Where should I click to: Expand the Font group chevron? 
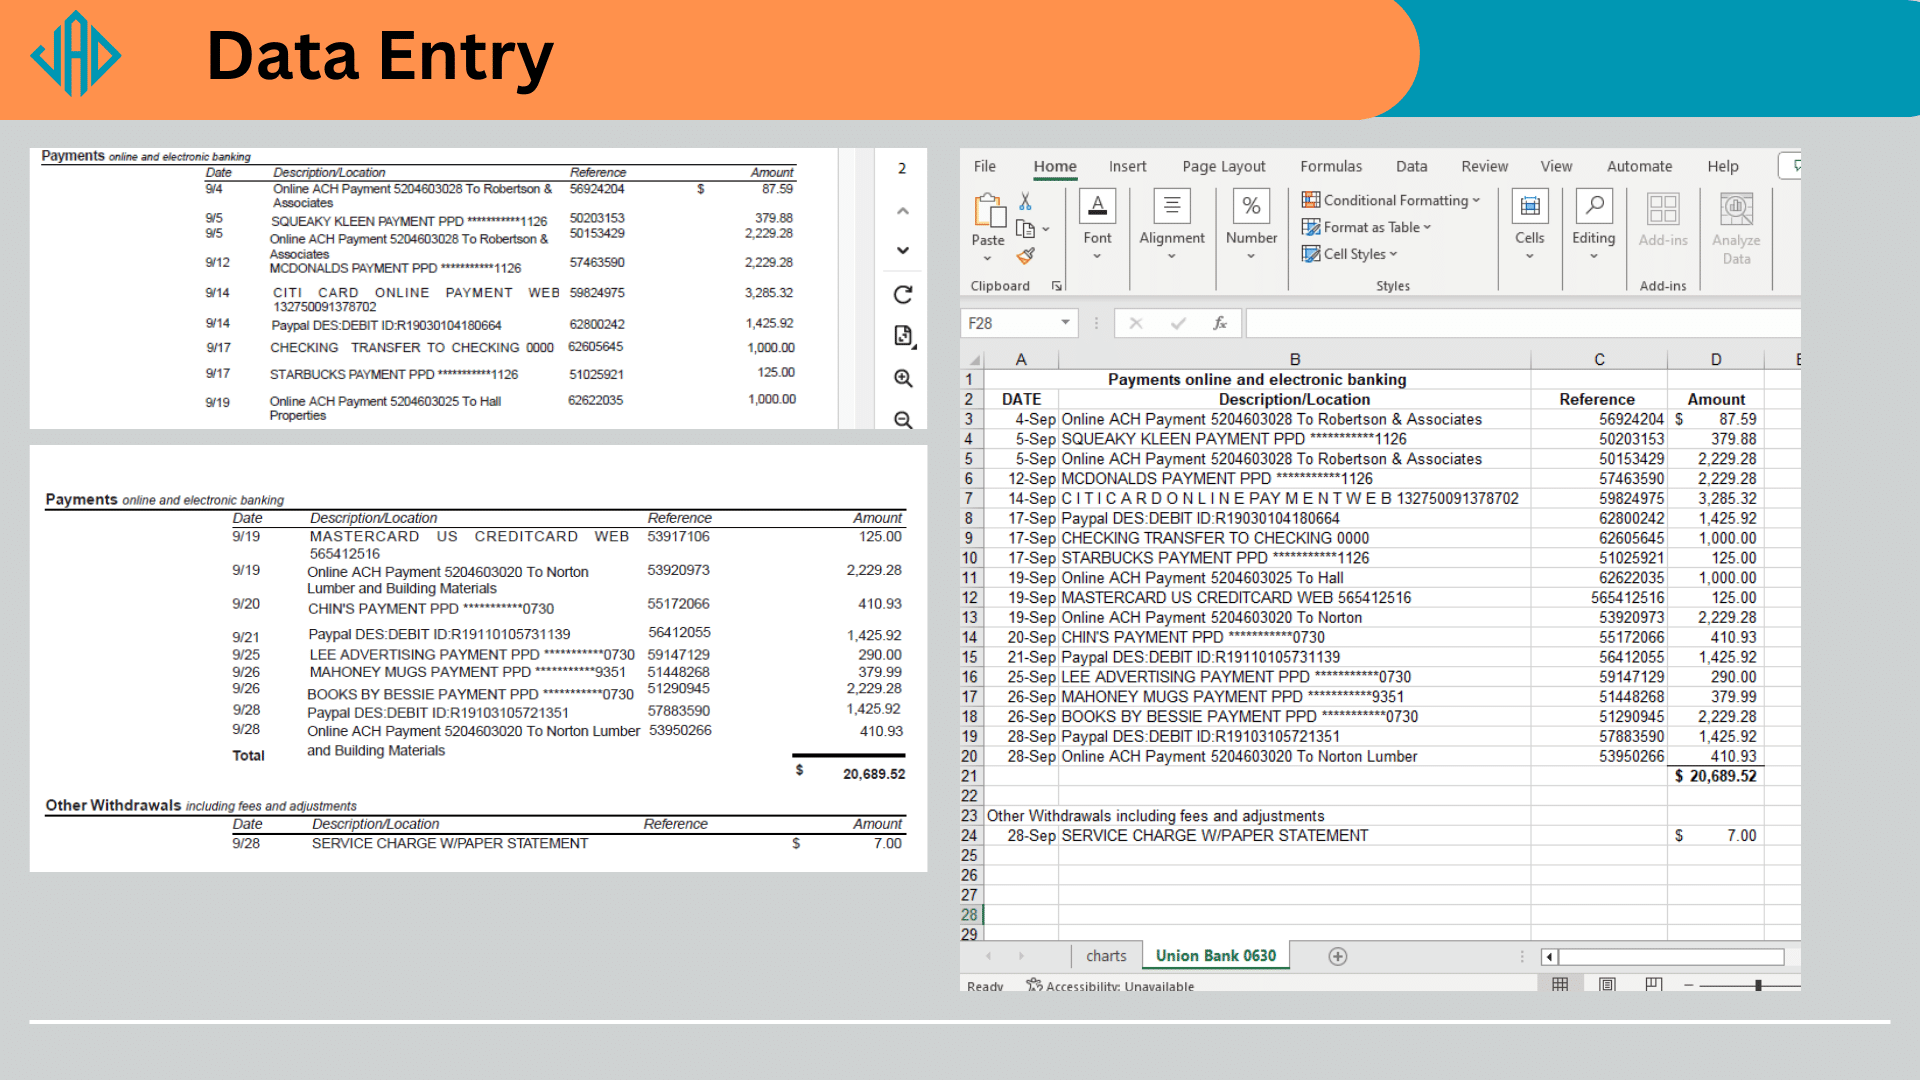tap(1097, 256)
